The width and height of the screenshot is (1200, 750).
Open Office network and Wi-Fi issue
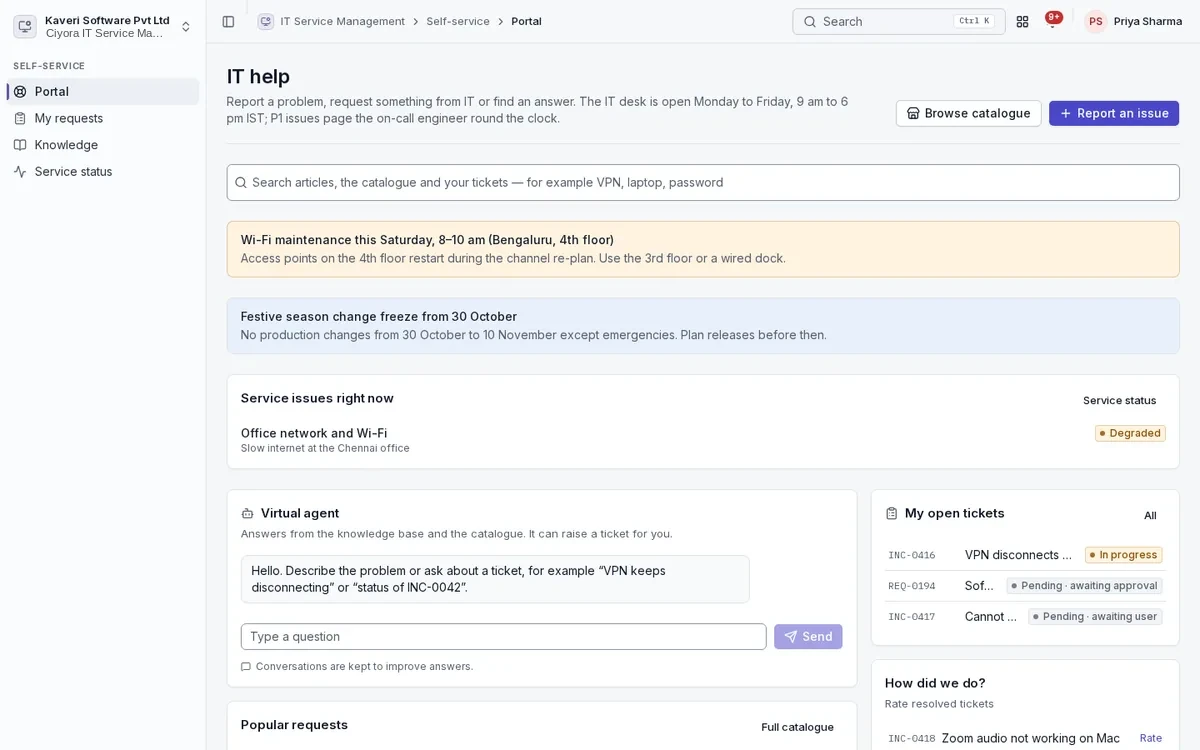tap(703, 441)
